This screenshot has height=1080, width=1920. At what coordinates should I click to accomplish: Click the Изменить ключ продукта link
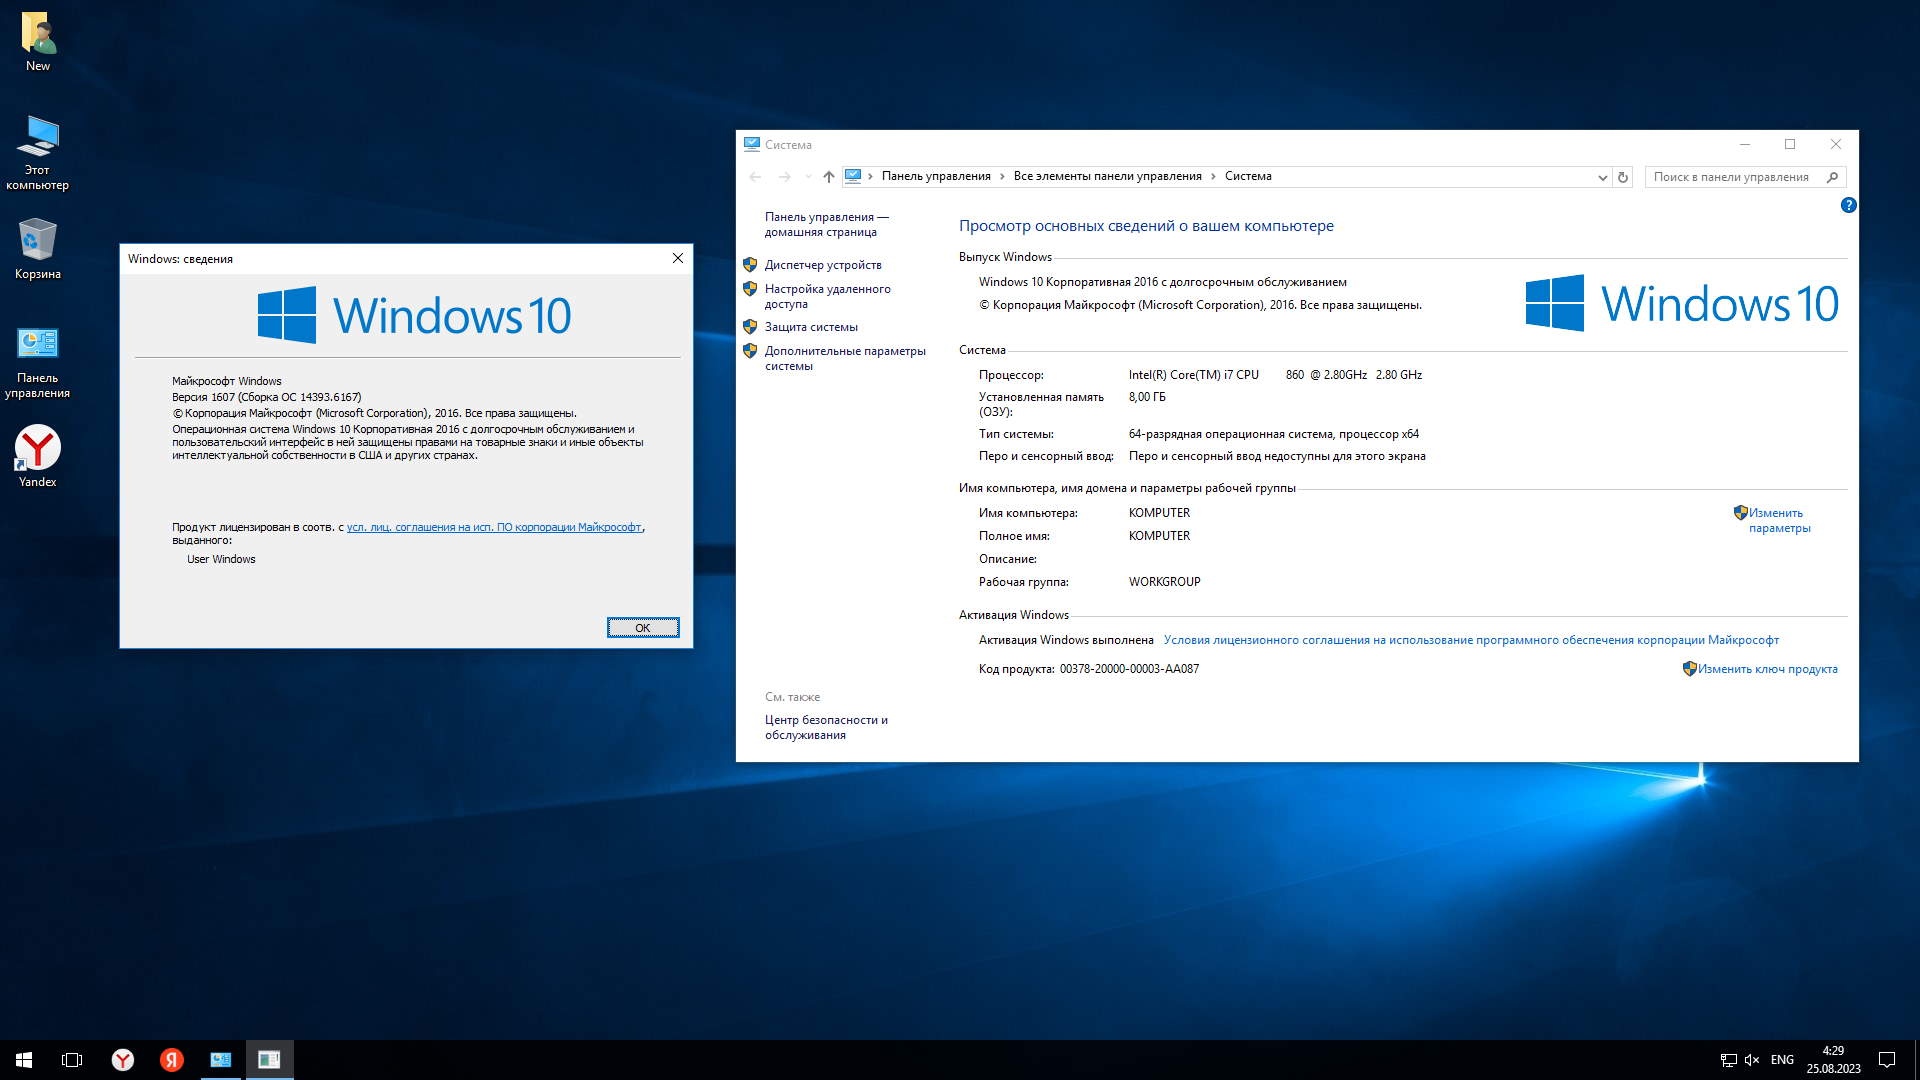(x=1767, y=669)
